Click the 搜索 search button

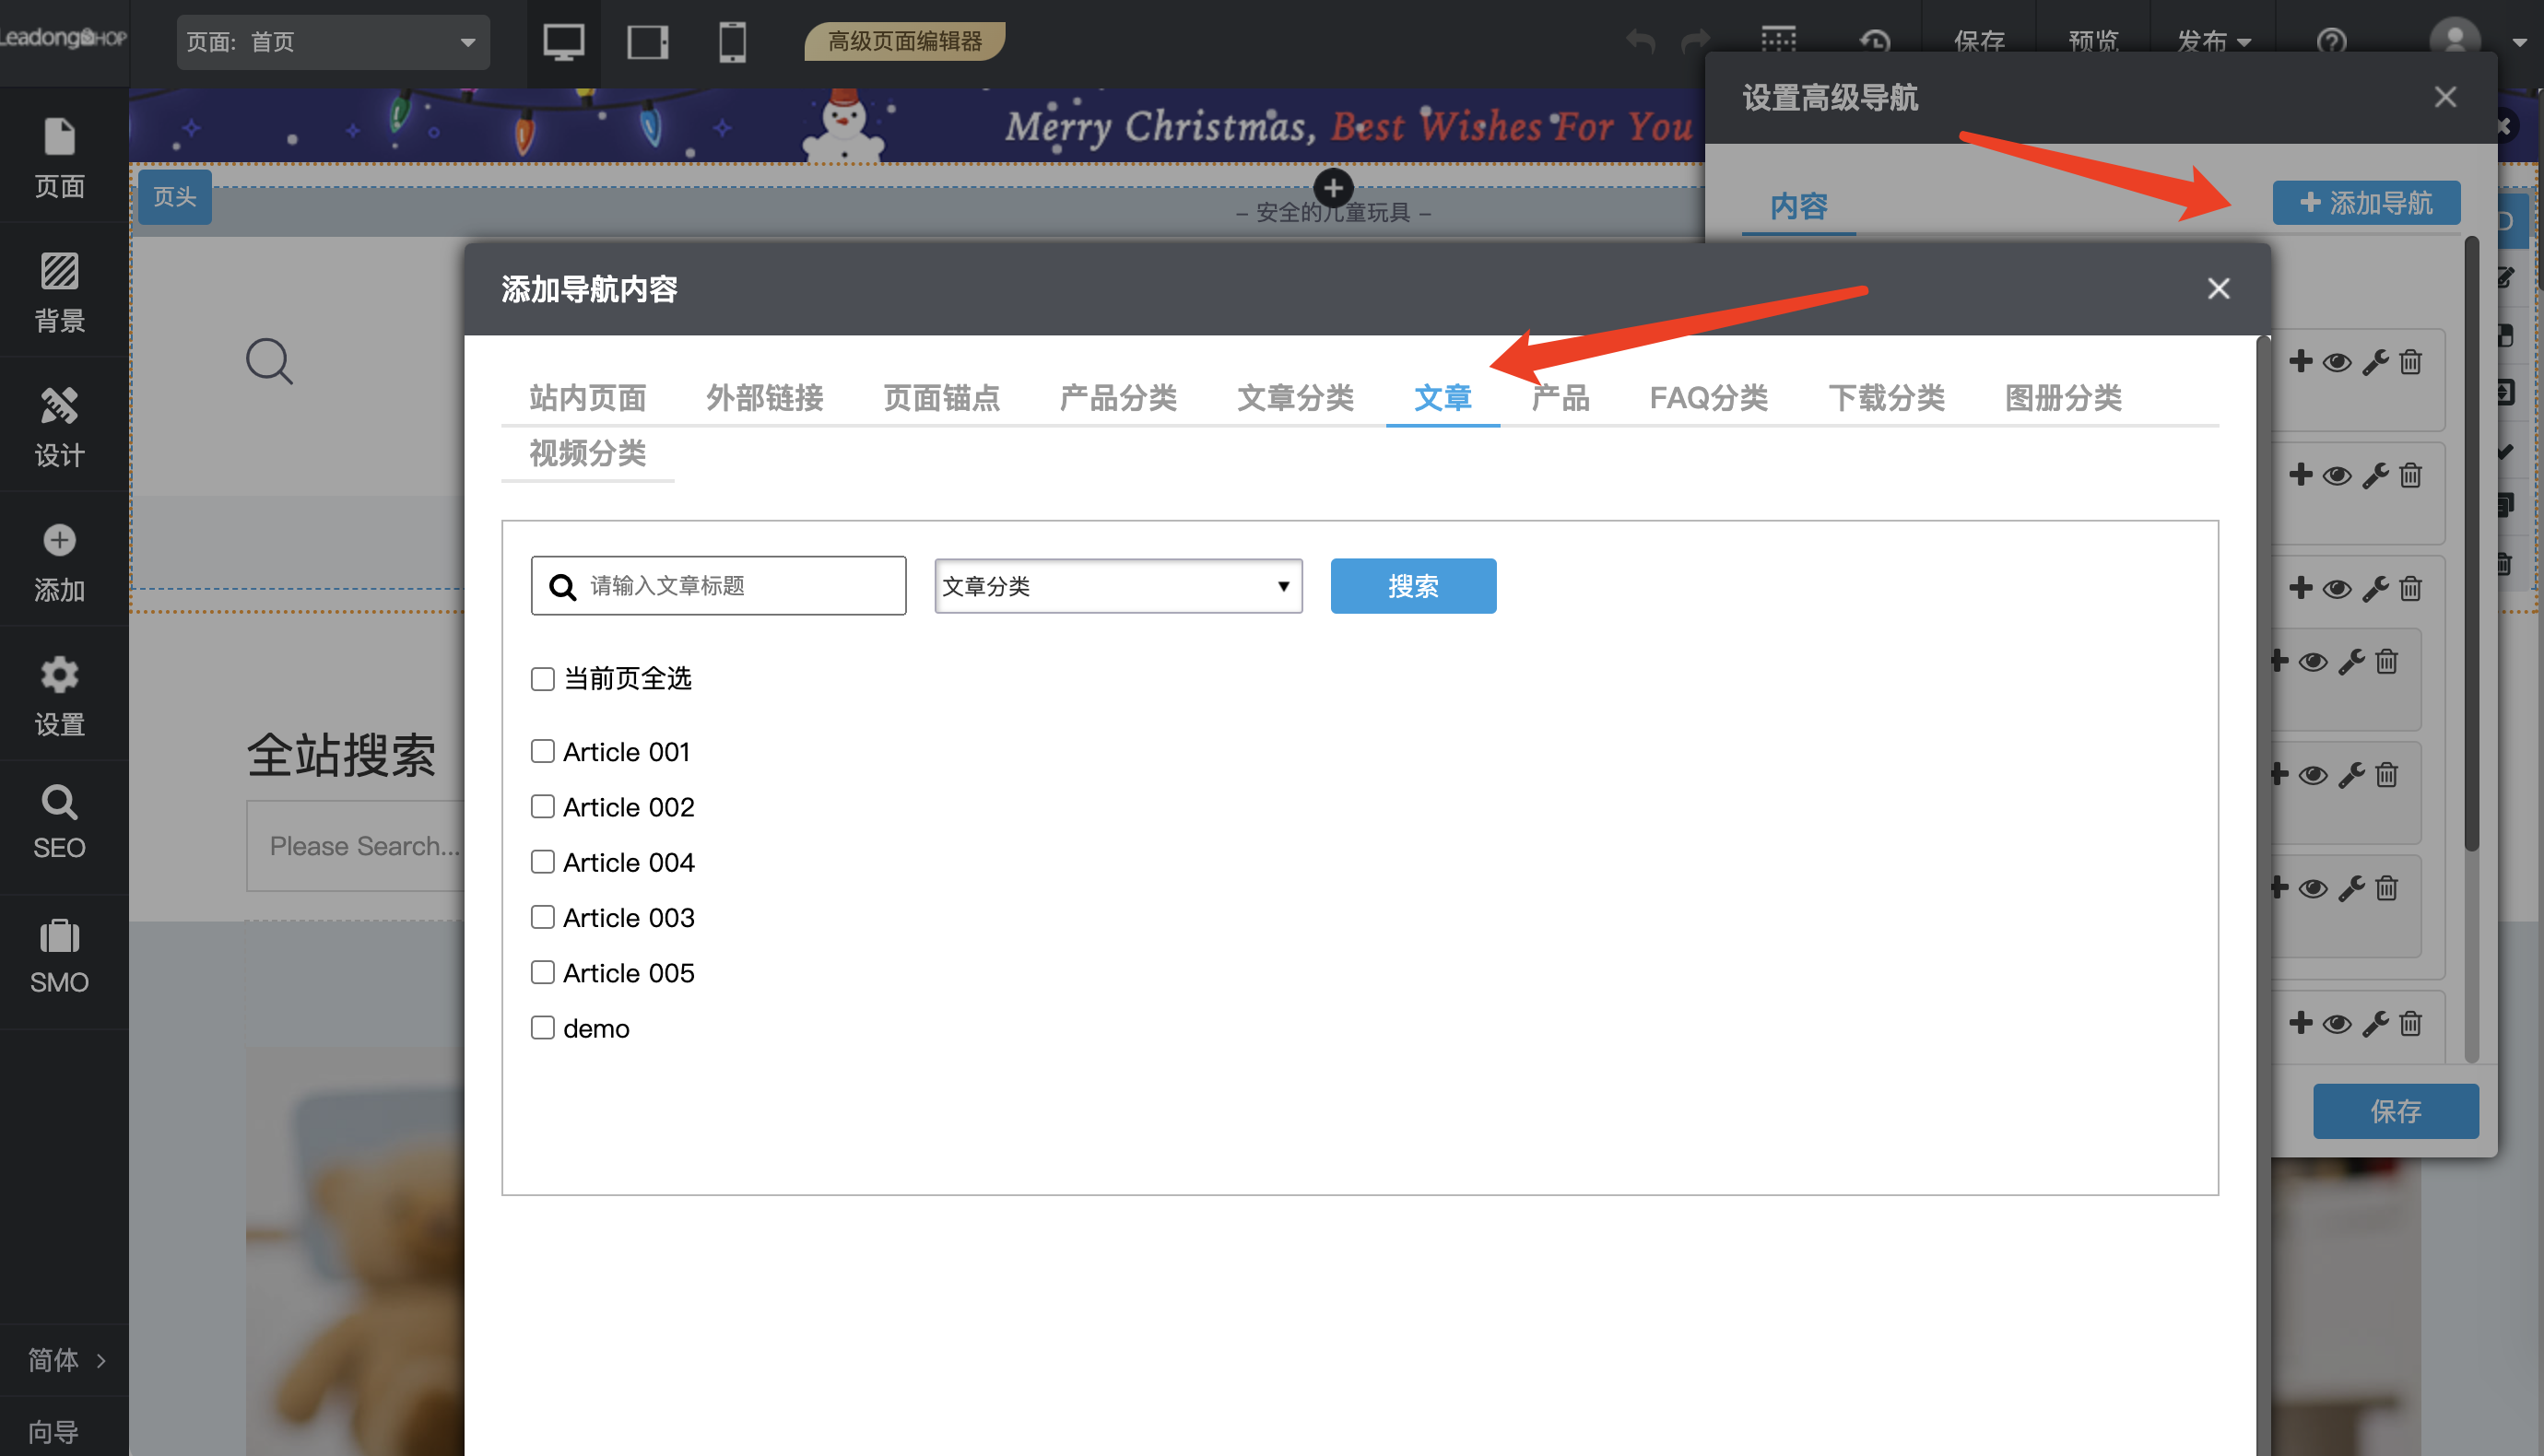[1412, 586]
